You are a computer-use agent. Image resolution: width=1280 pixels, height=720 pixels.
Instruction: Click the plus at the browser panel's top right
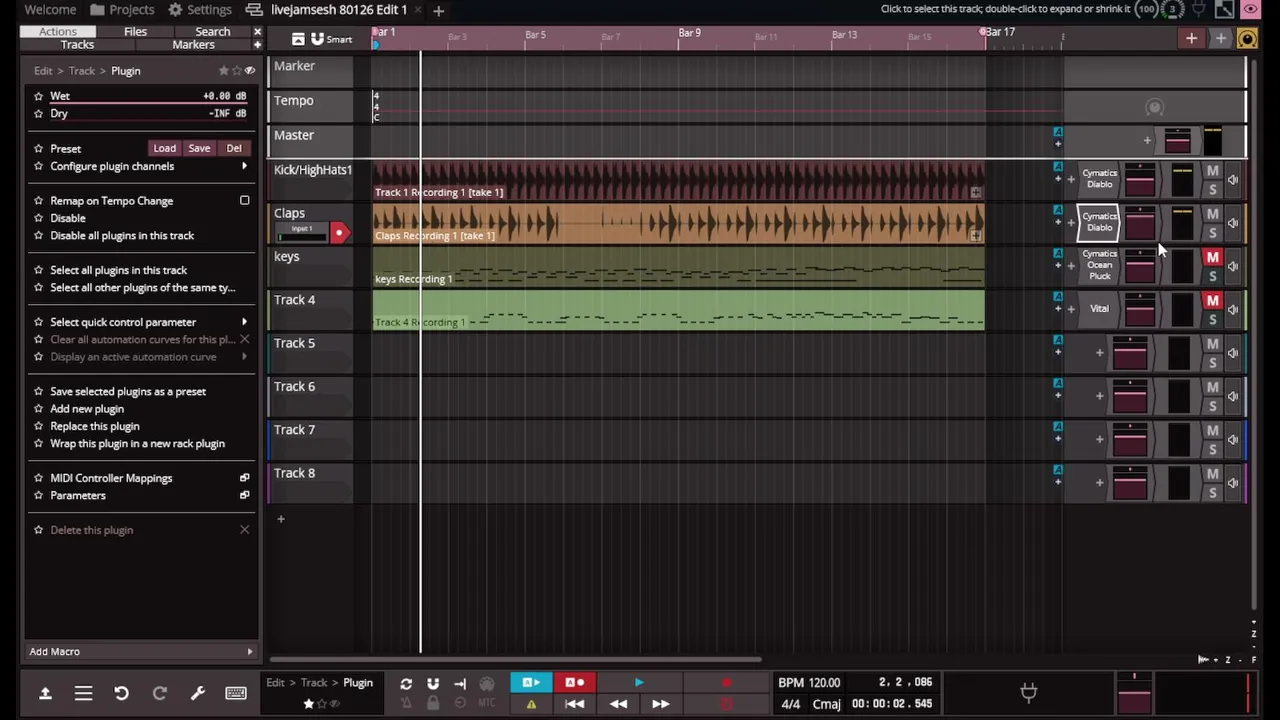257,45
